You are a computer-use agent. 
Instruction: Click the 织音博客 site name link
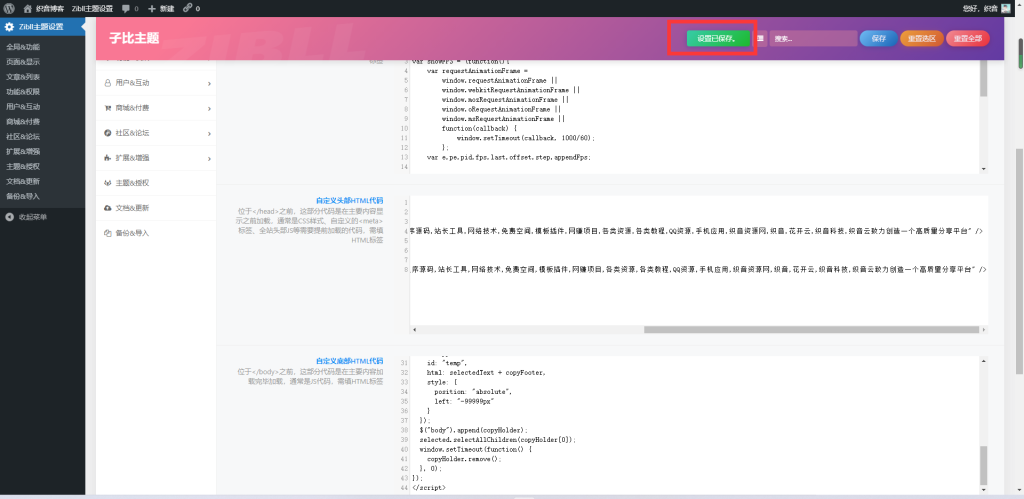point(50,9)
